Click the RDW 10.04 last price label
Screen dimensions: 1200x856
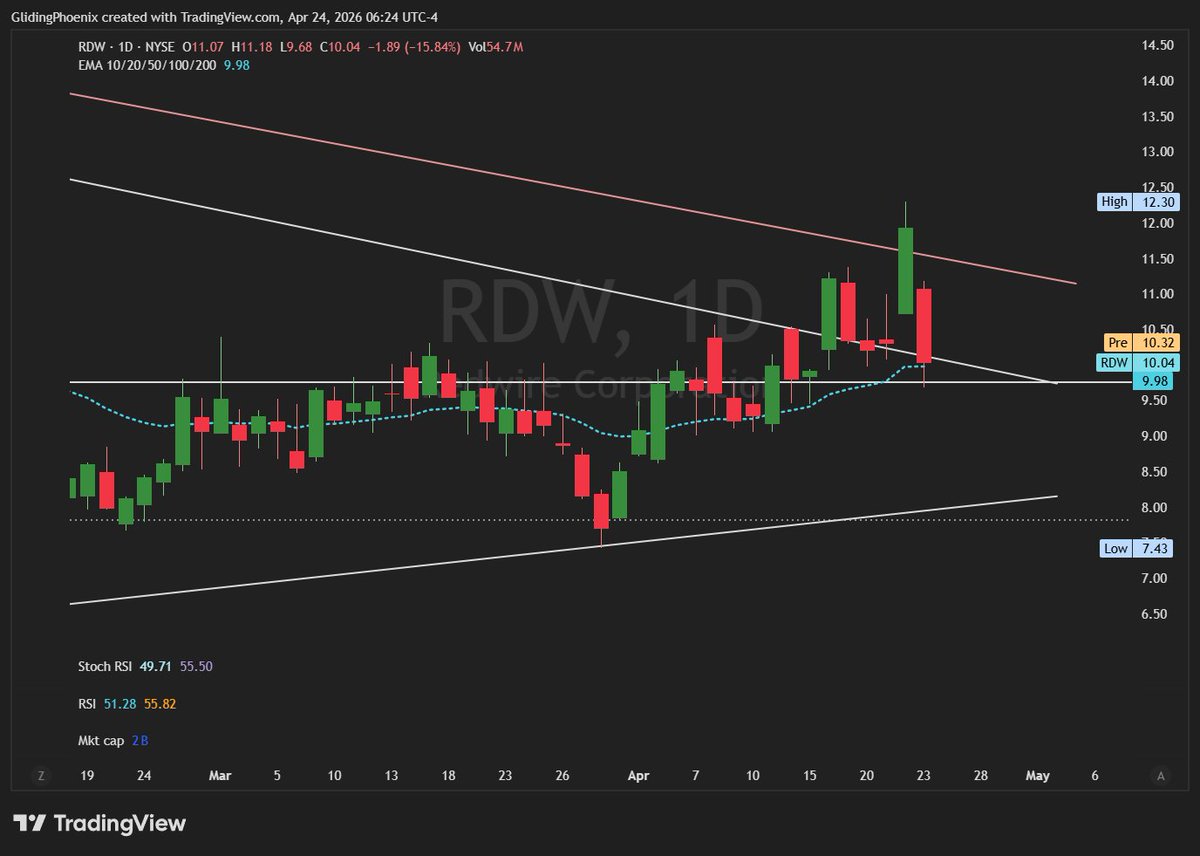tap(1138, 362)
